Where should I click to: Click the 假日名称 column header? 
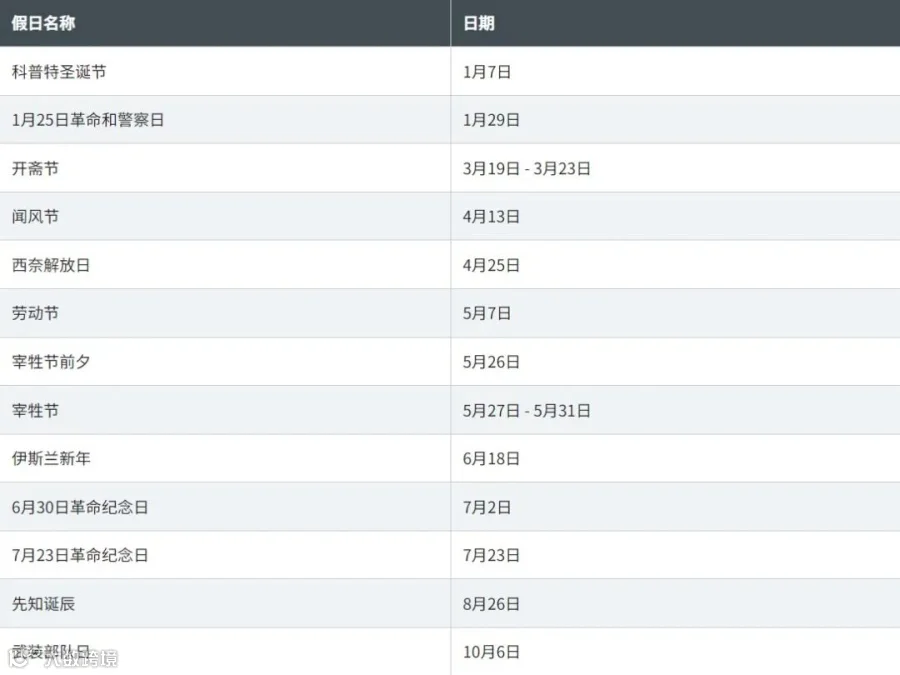coord(44,23)
